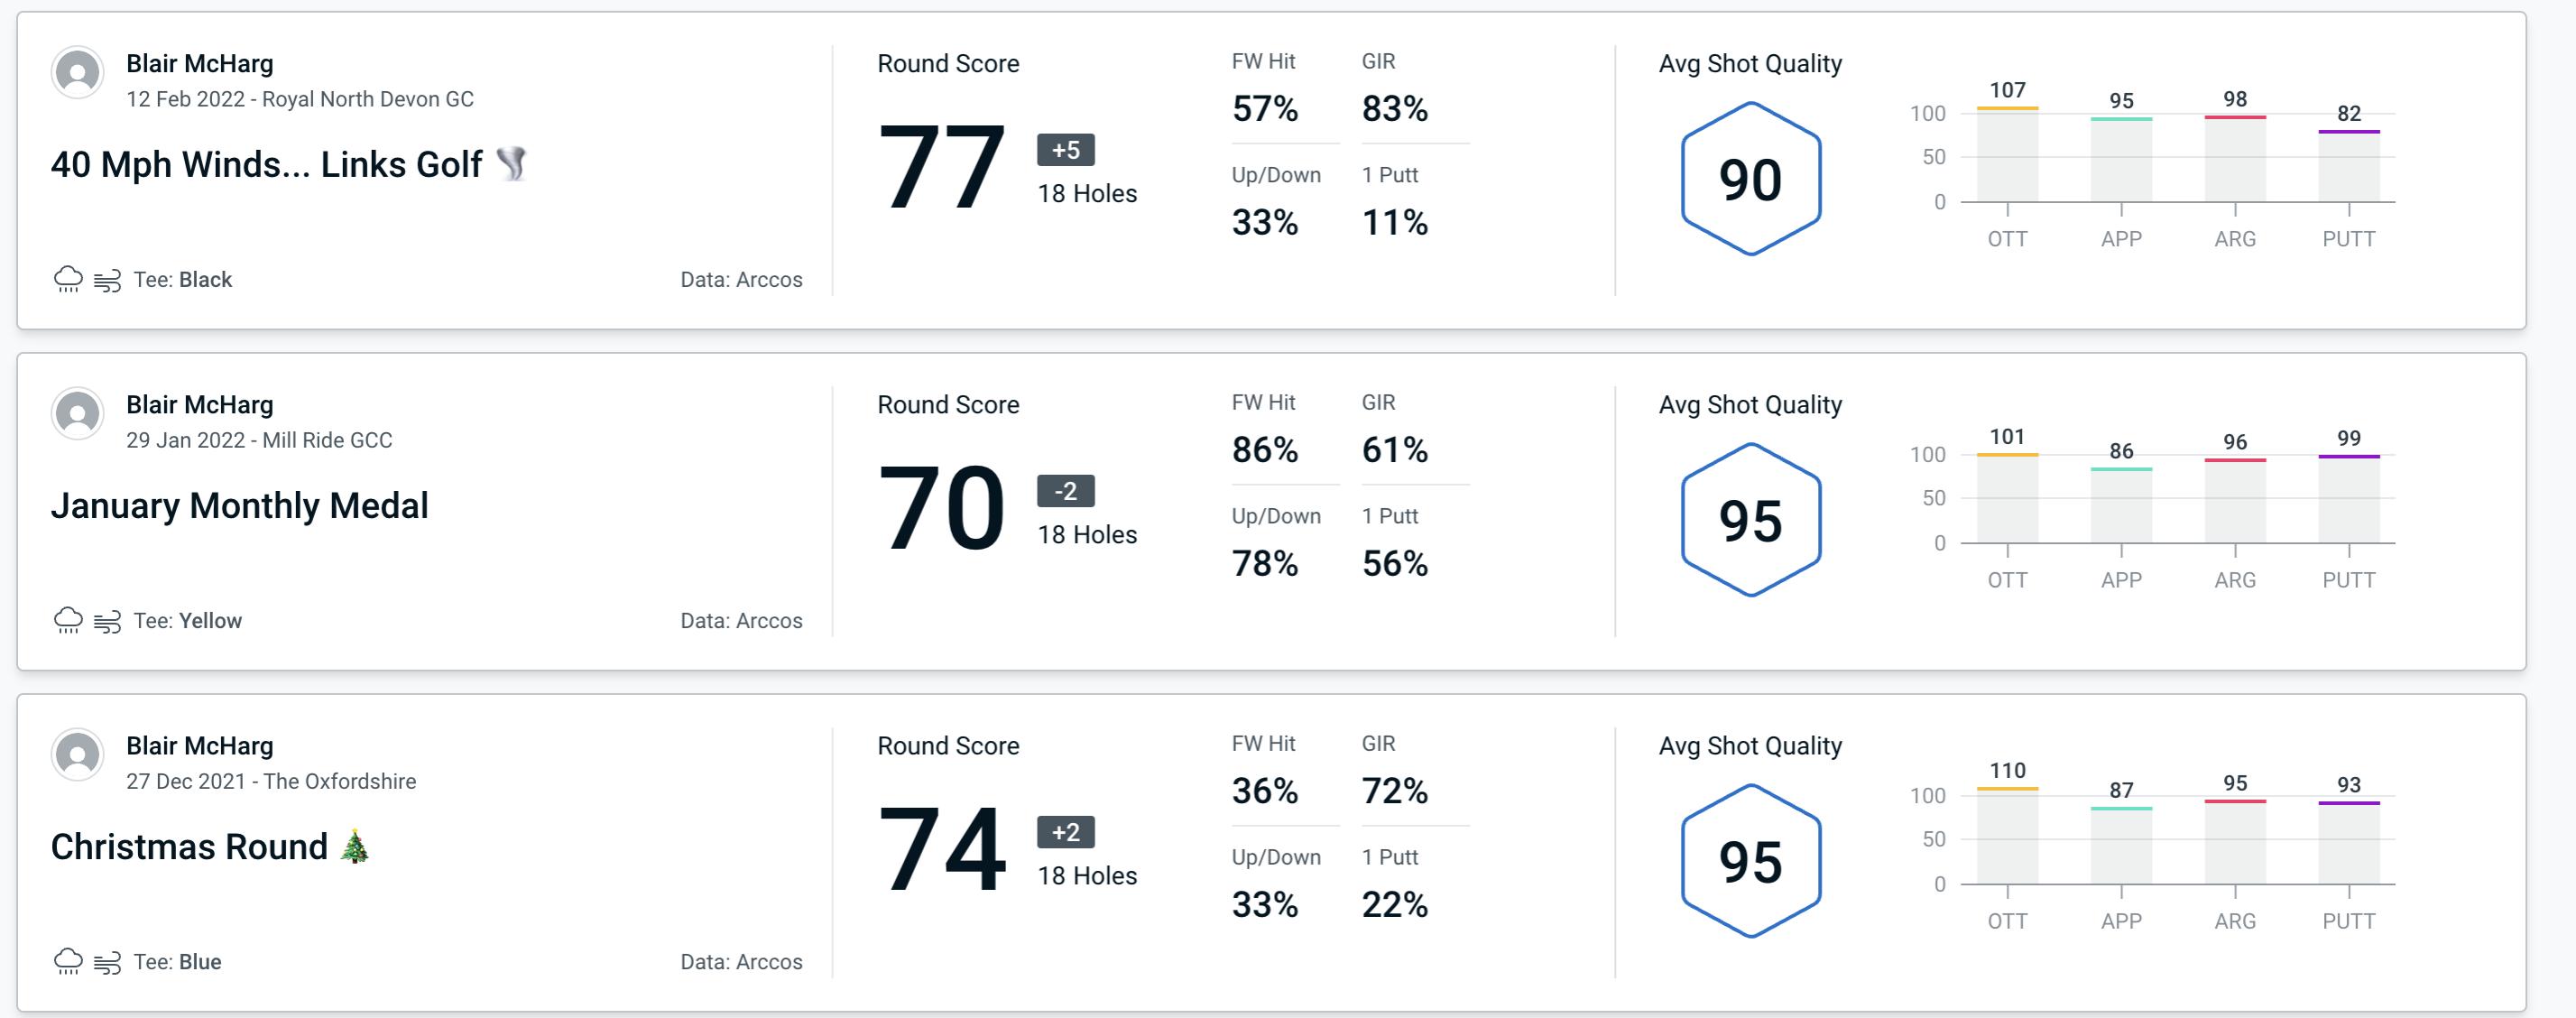Click the bag/tee icon next to Black tee
Screen dimensions: 2576x1018
click(x=110, y=277)
